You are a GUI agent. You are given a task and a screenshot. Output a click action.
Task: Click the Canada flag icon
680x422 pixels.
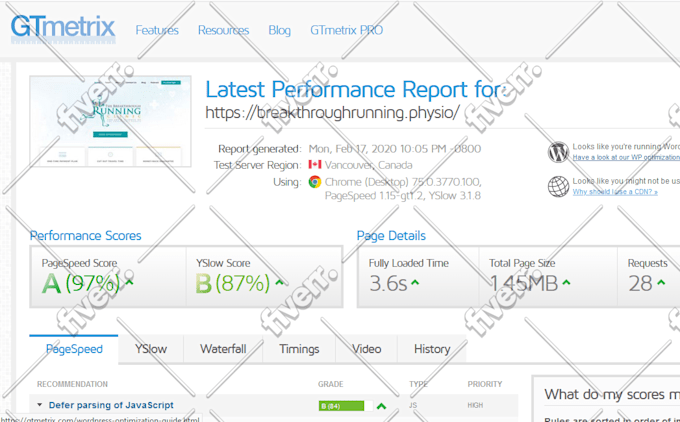point(315,165)
